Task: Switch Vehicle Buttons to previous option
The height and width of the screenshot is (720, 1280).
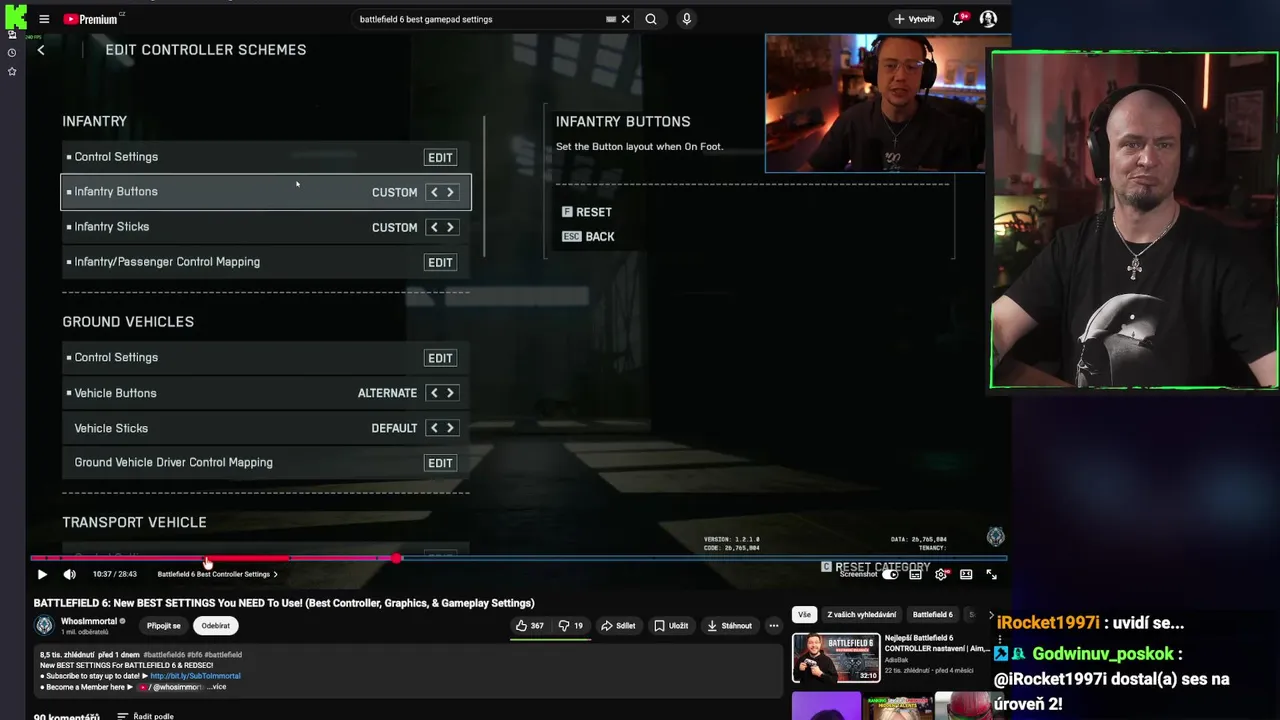Action: pos(434,393)
